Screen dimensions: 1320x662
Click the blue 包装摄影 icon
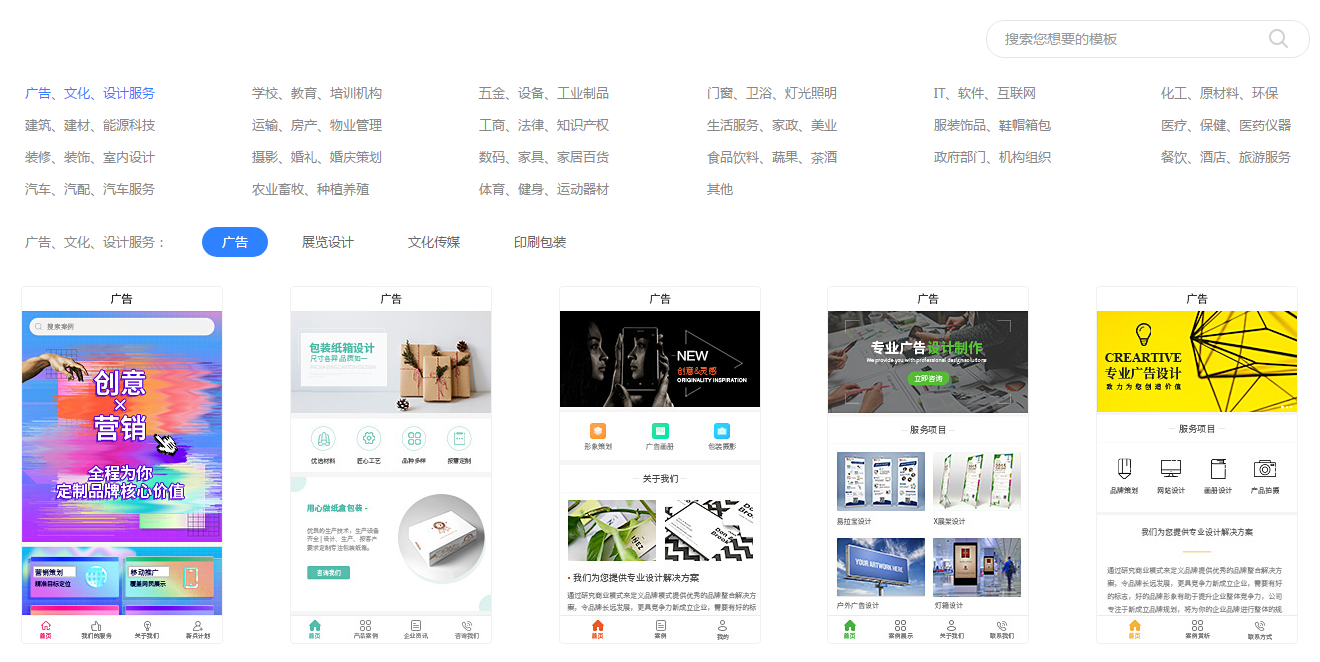click(x=722, y=431)
